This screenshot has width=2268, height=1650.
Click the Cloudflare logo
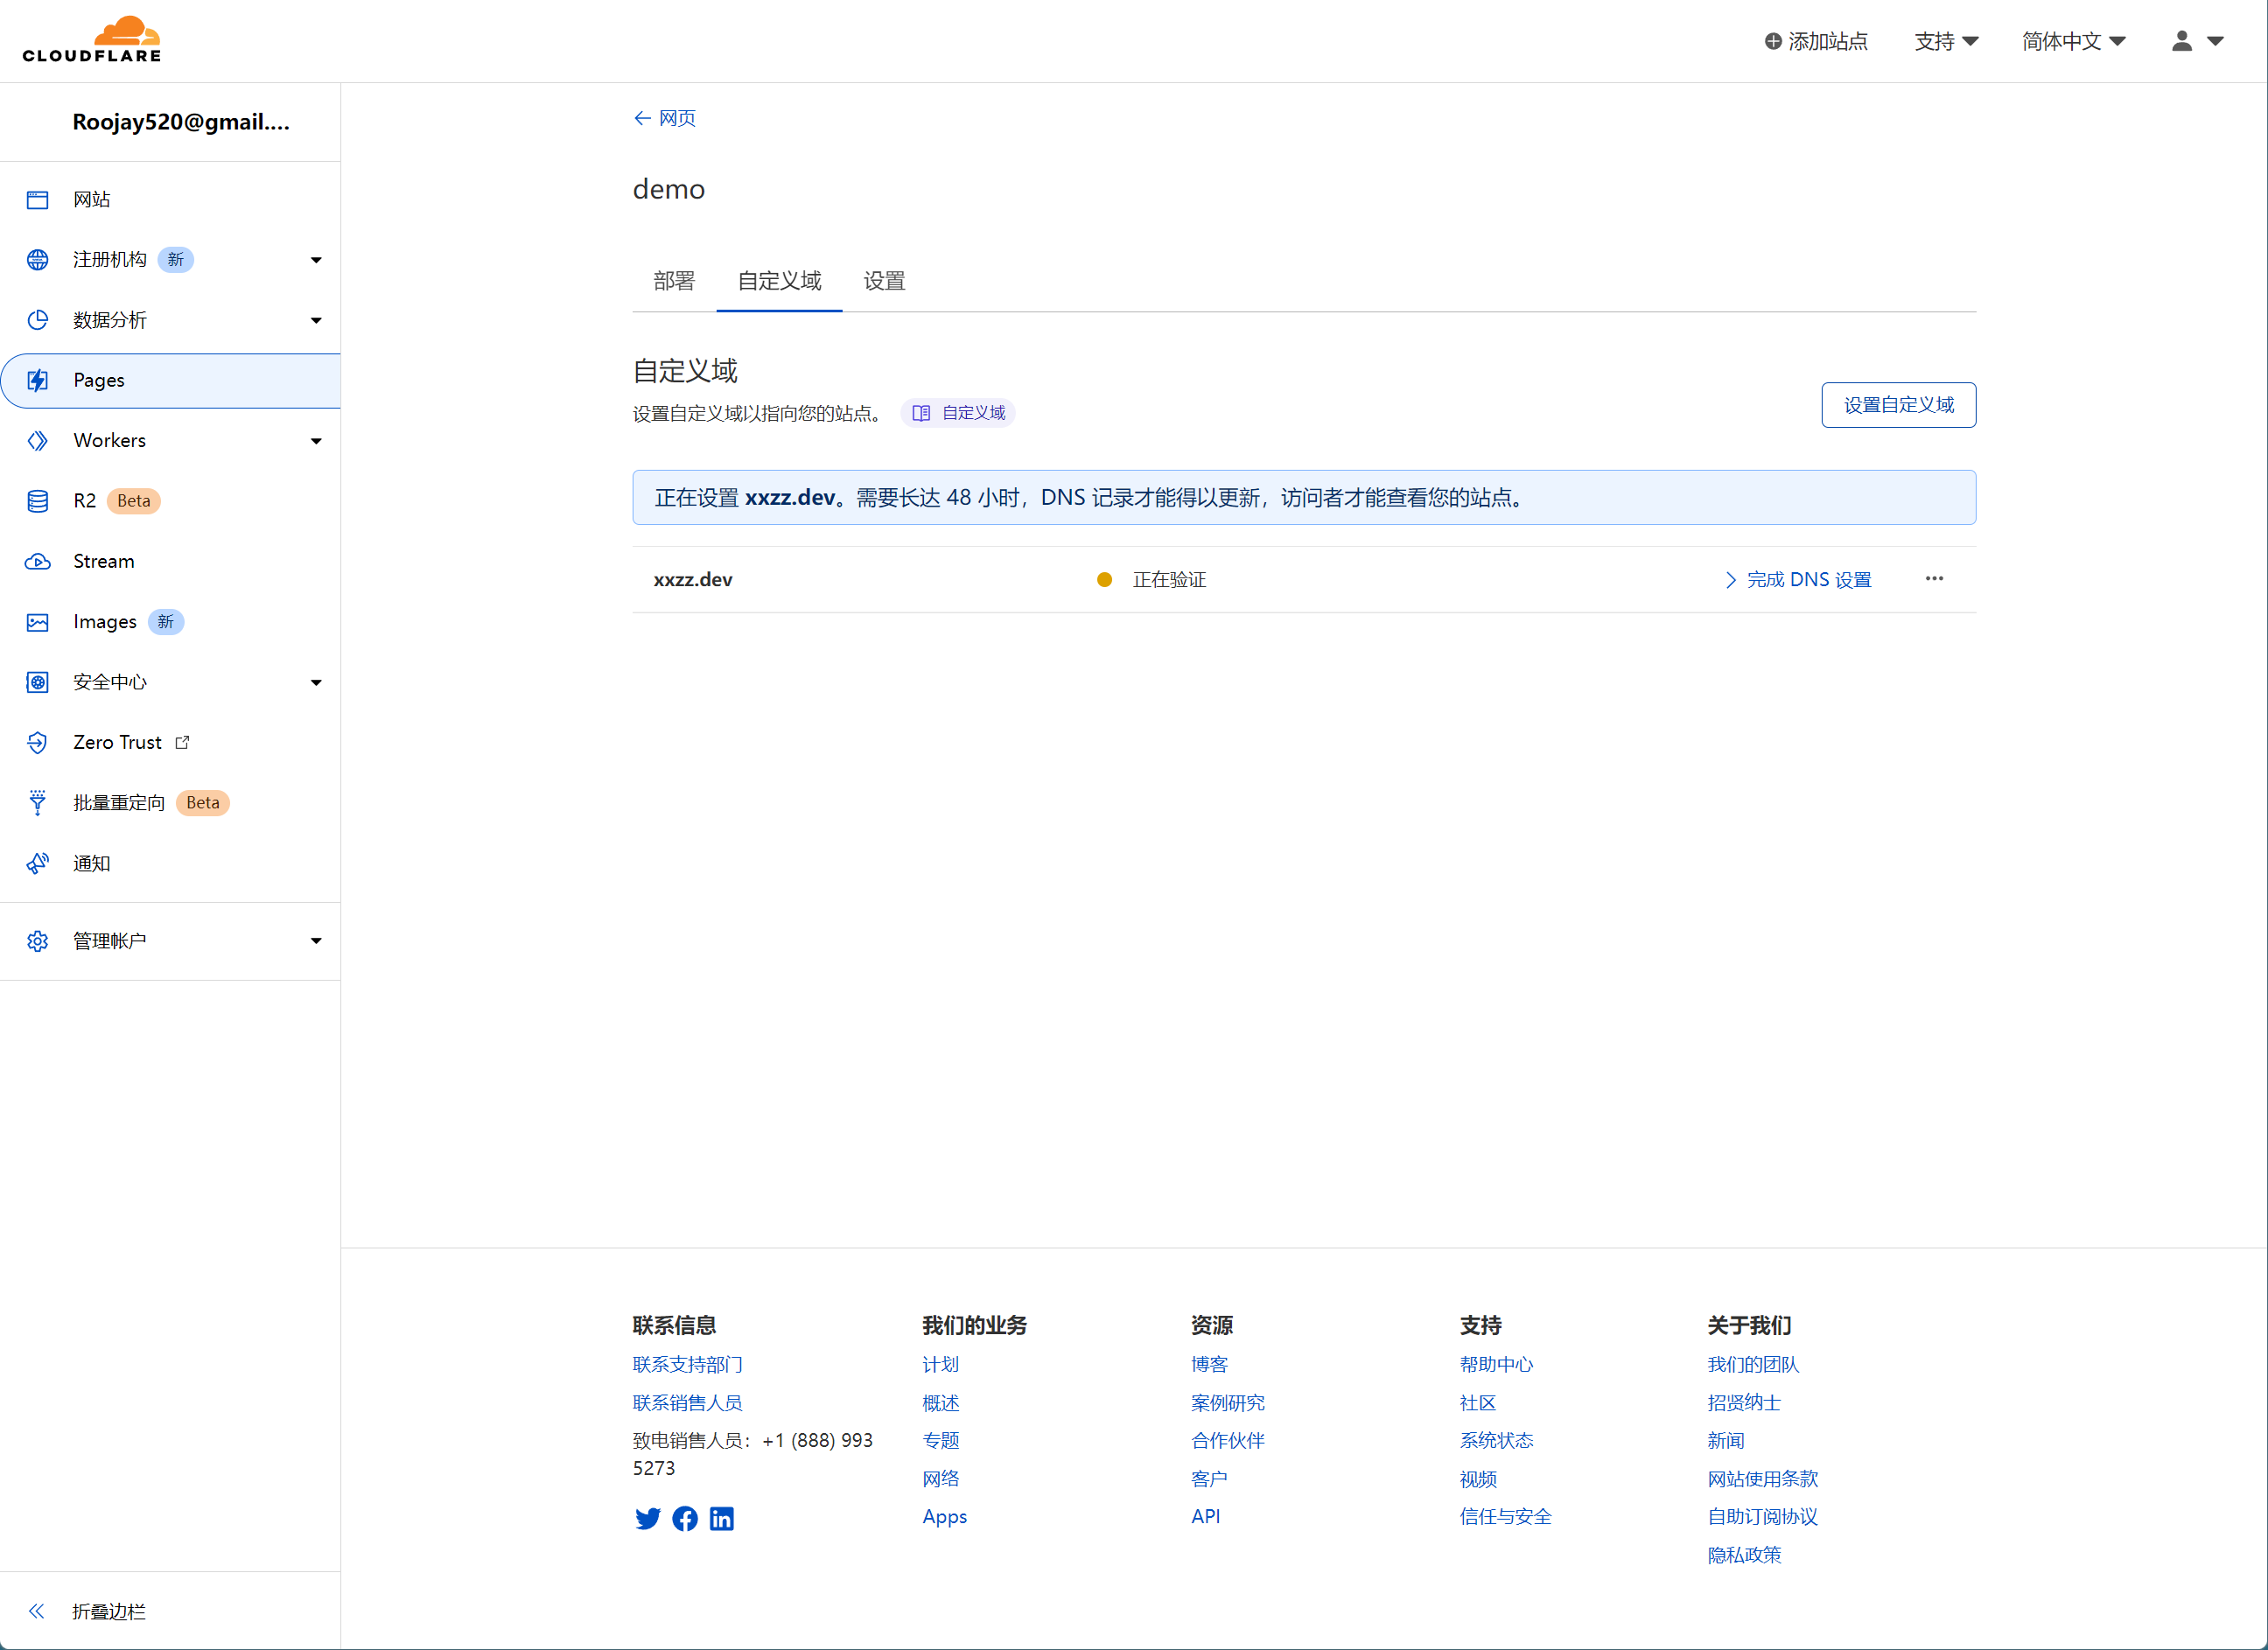[92, 40]
